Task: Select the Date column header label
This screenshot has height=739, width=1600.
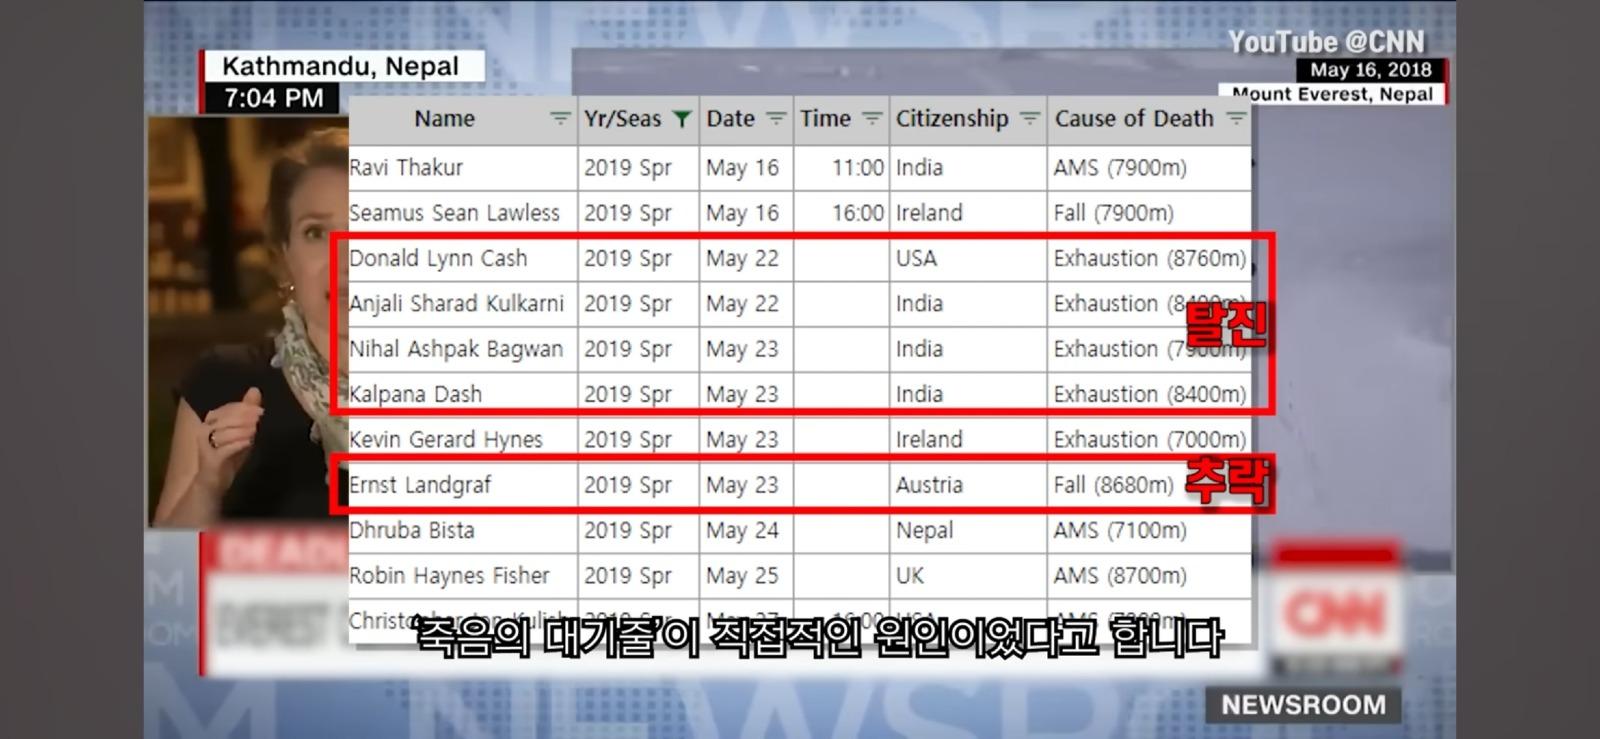Action: point(731,119)
